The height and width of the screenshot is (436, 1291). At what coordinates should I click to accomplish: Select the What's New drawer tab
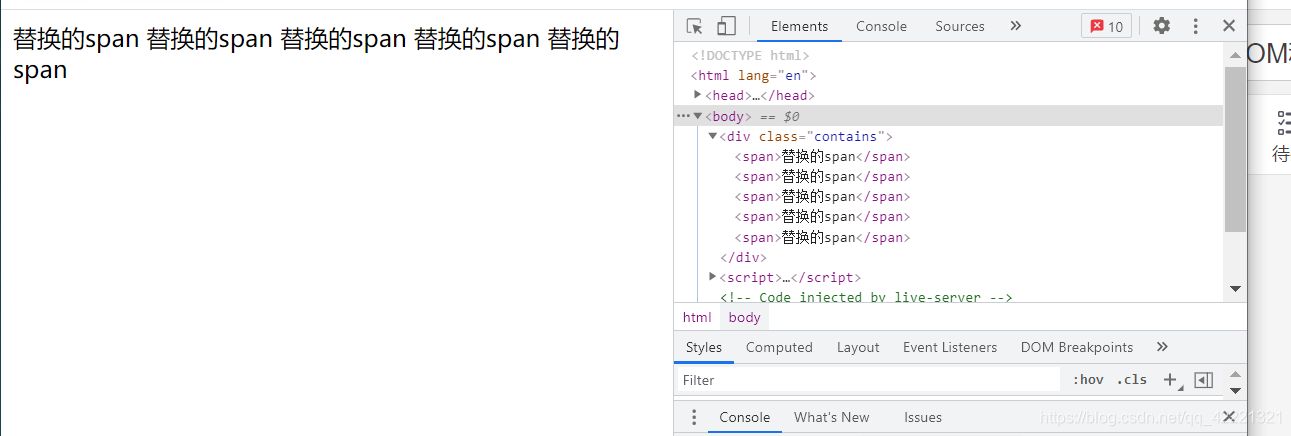coord(832,417)
